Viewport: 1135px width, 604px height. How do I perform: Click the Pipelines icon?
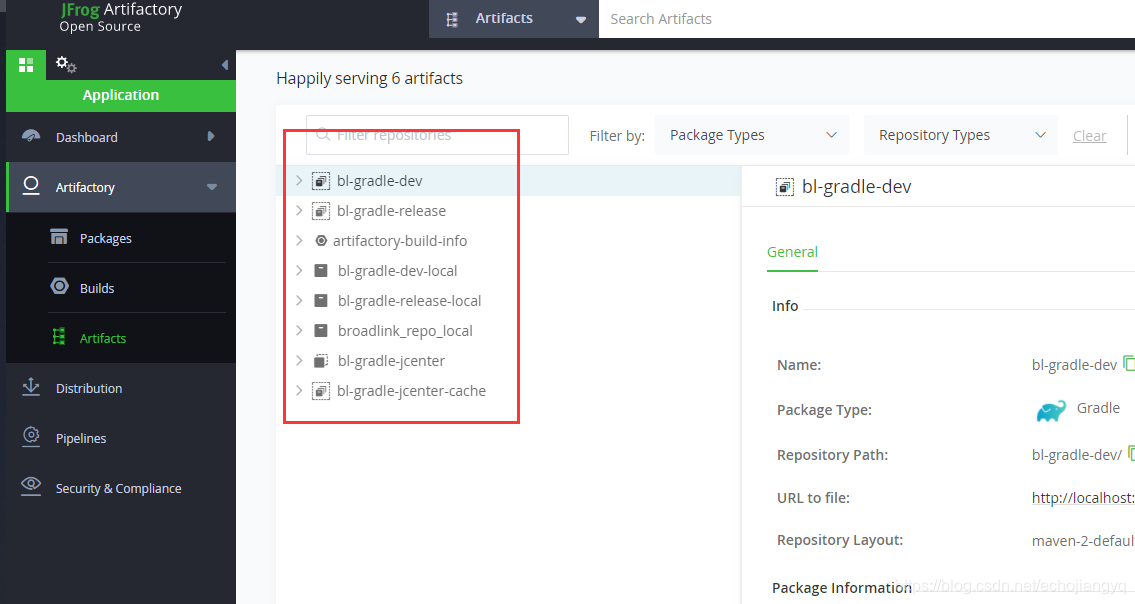pyautogui.click(x=31, y=437)
